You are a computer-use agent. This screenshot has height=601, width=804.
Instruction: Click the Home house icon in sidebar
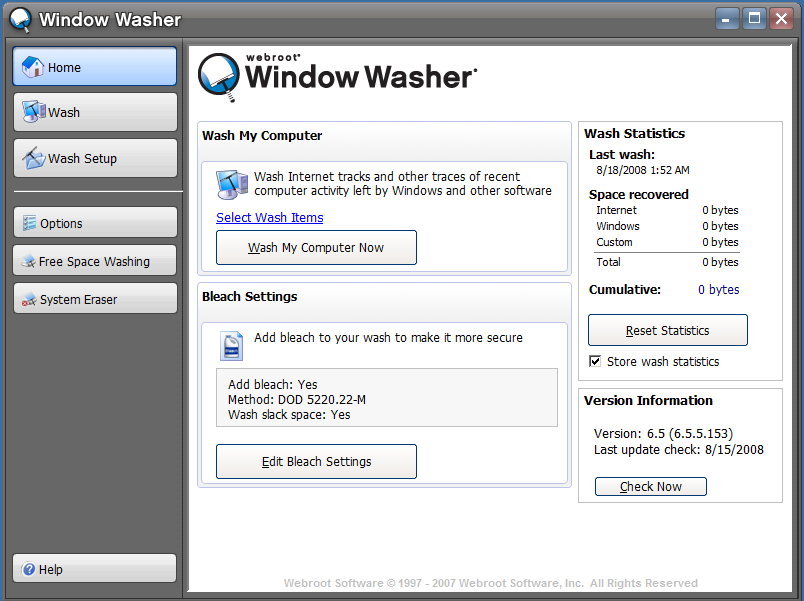(x=33, y=67)
